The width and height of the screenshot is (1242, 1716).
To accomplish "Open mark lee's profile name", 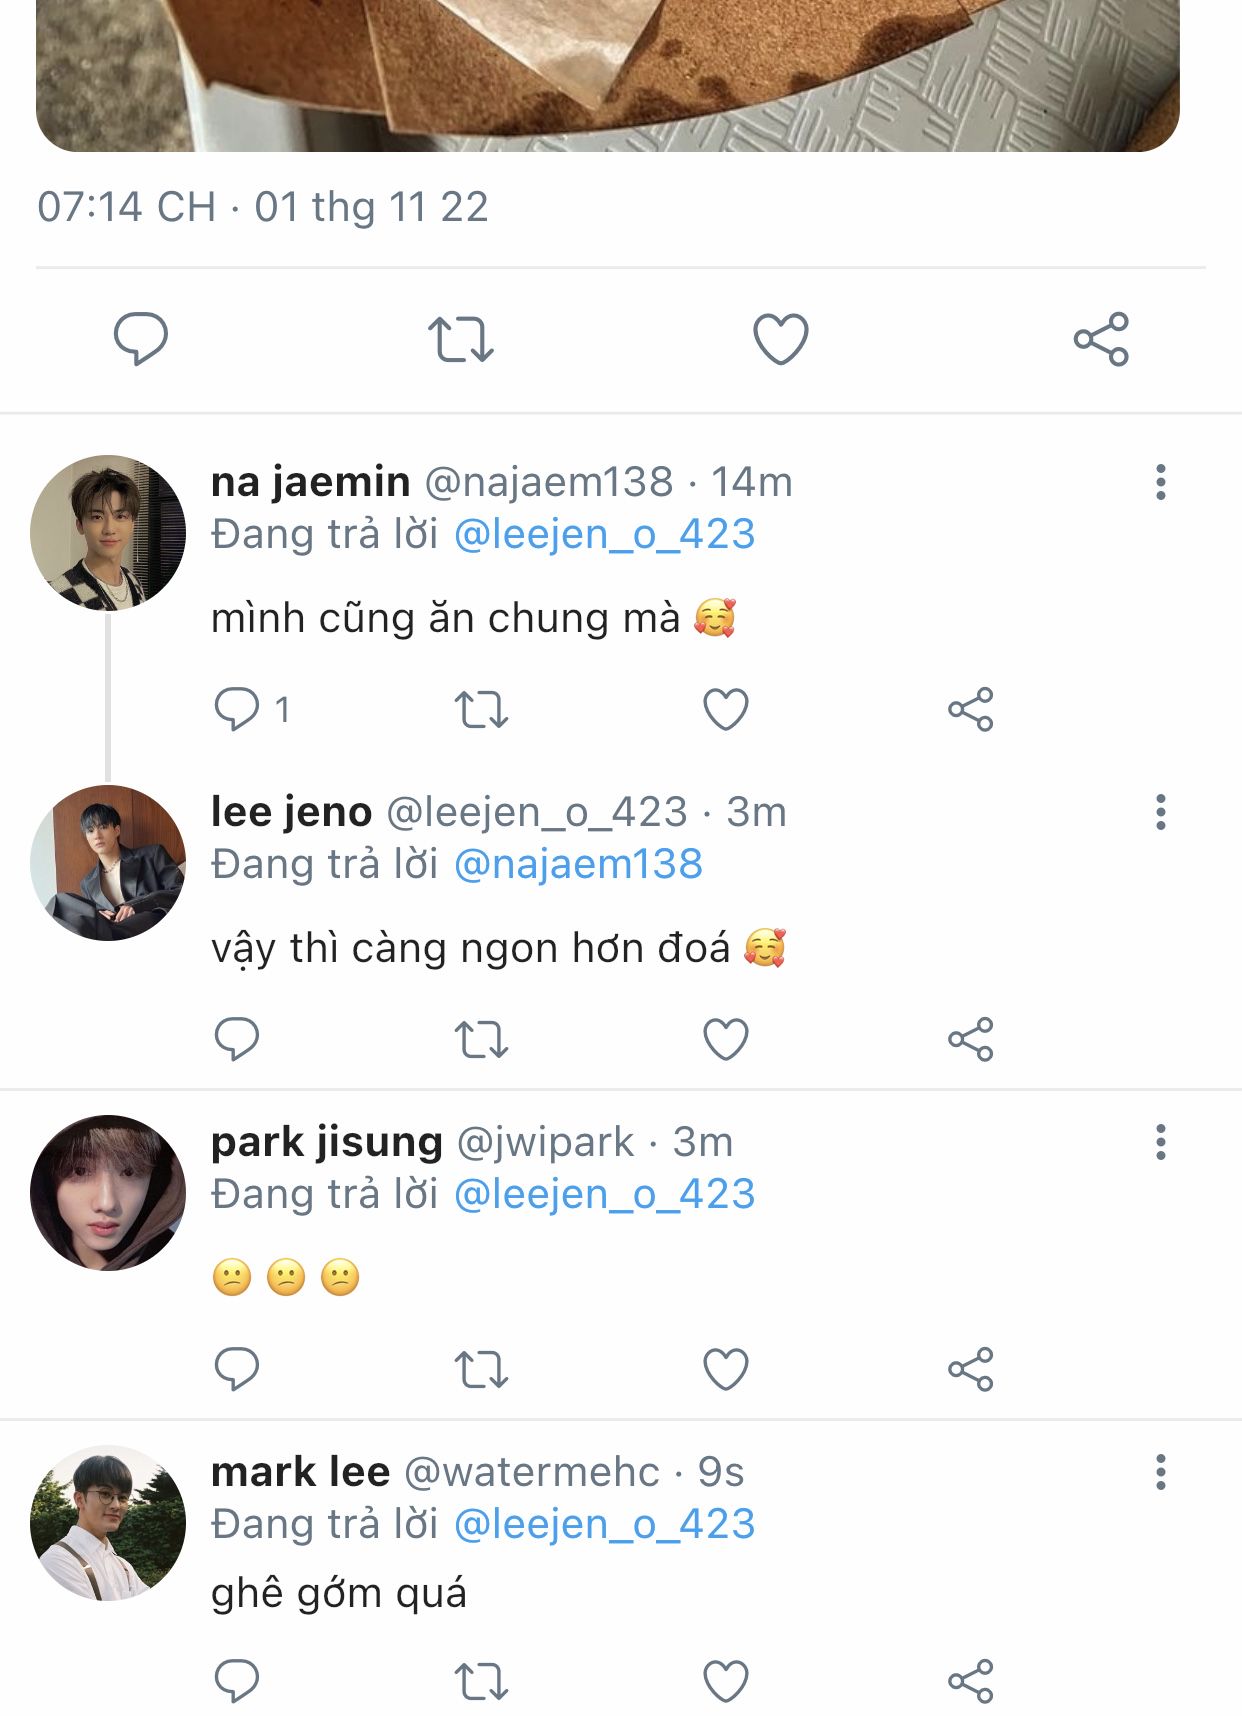I will click(x=300, y=1472).
